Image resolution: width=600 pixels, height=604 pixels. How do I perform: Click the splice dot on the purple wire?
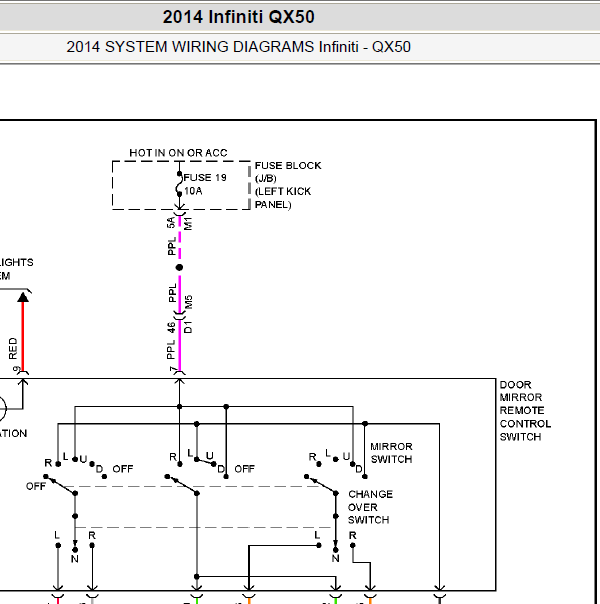point(179,267)
